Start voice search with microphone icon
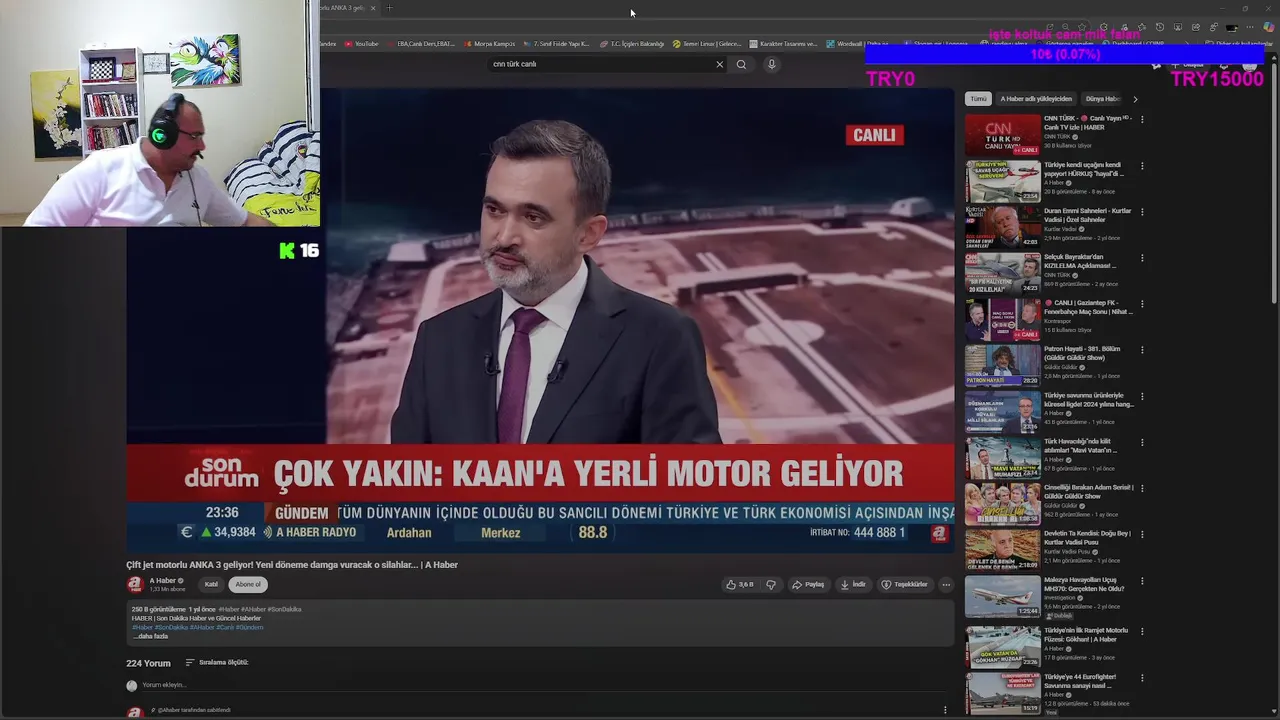 [x=771, y=64]
